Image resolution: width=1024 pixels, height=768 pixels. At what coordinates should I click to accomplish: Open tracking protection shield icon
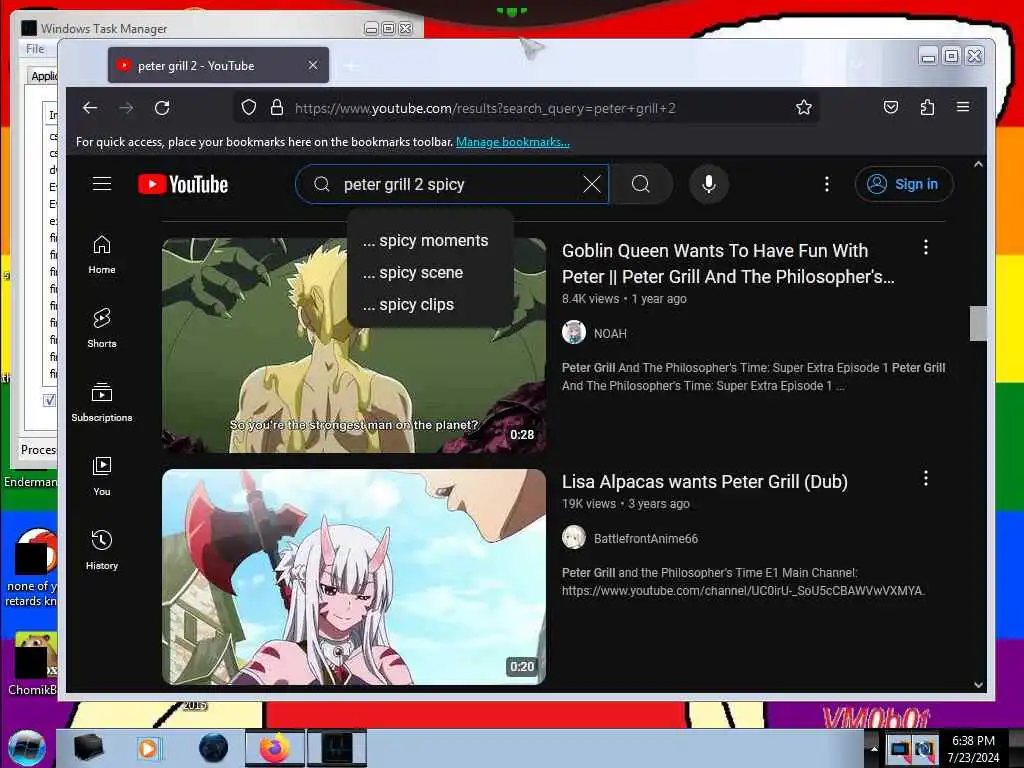(x=249, y=108)
